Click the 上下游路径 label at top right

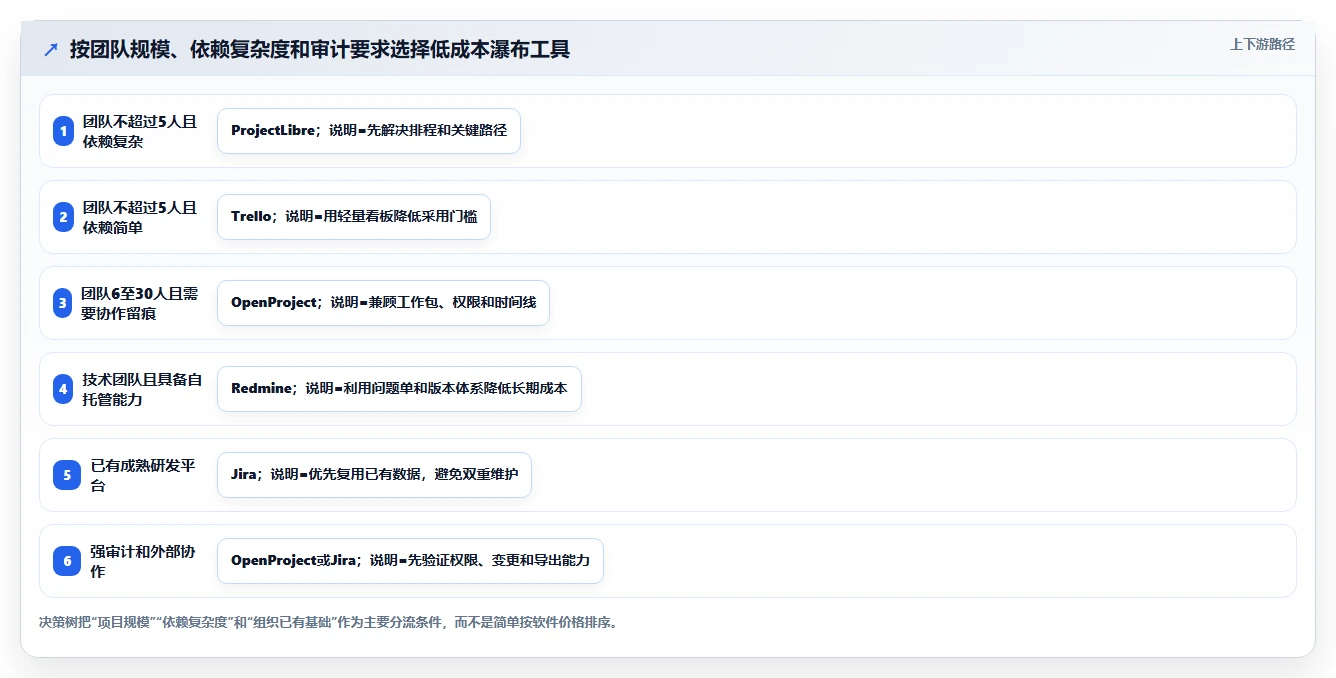coord(1262,44)
